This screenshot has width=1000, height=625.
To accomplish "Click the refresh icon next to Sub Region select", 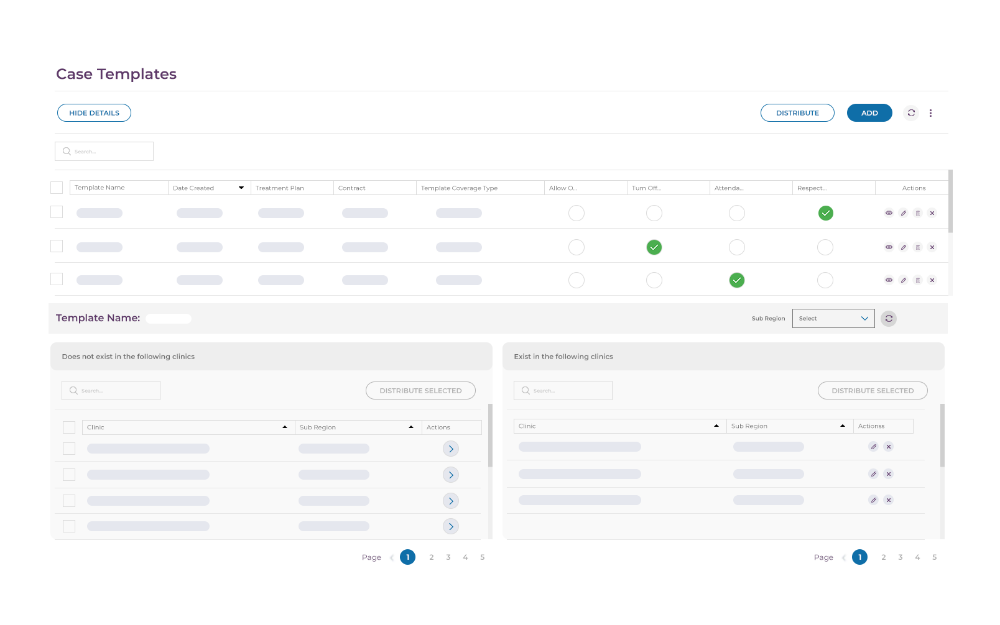I will tap(888, 318).
